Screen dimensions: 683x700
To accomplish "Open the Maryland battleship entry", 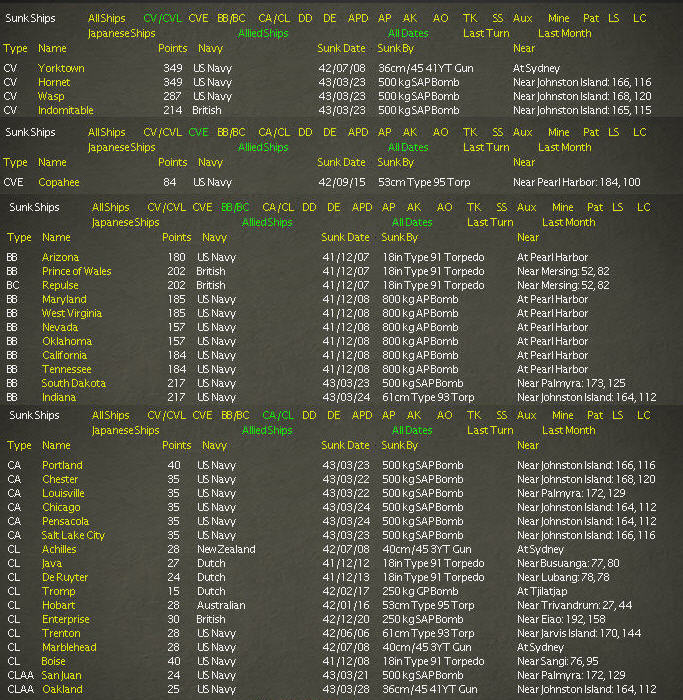I will (x=64, y=299).
